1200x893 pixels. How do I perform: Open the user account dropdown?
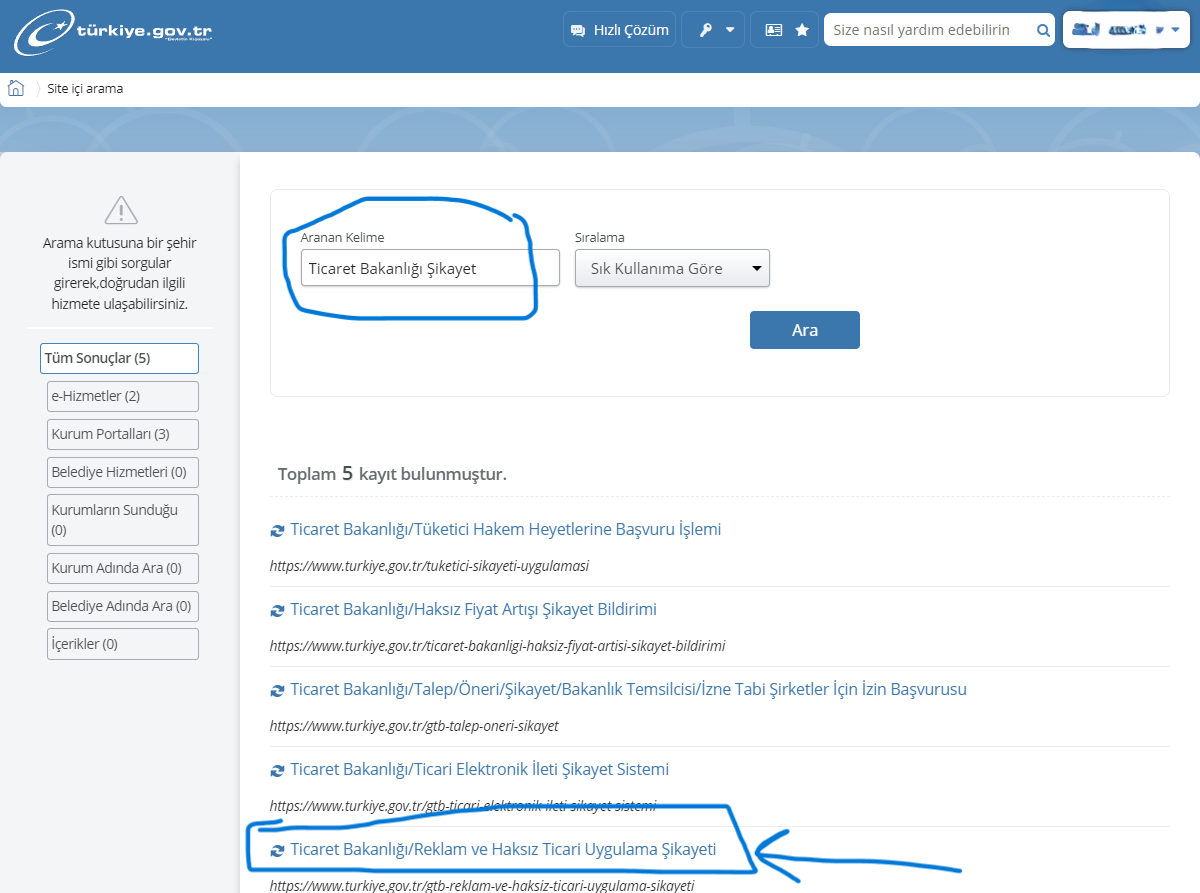1127,30
